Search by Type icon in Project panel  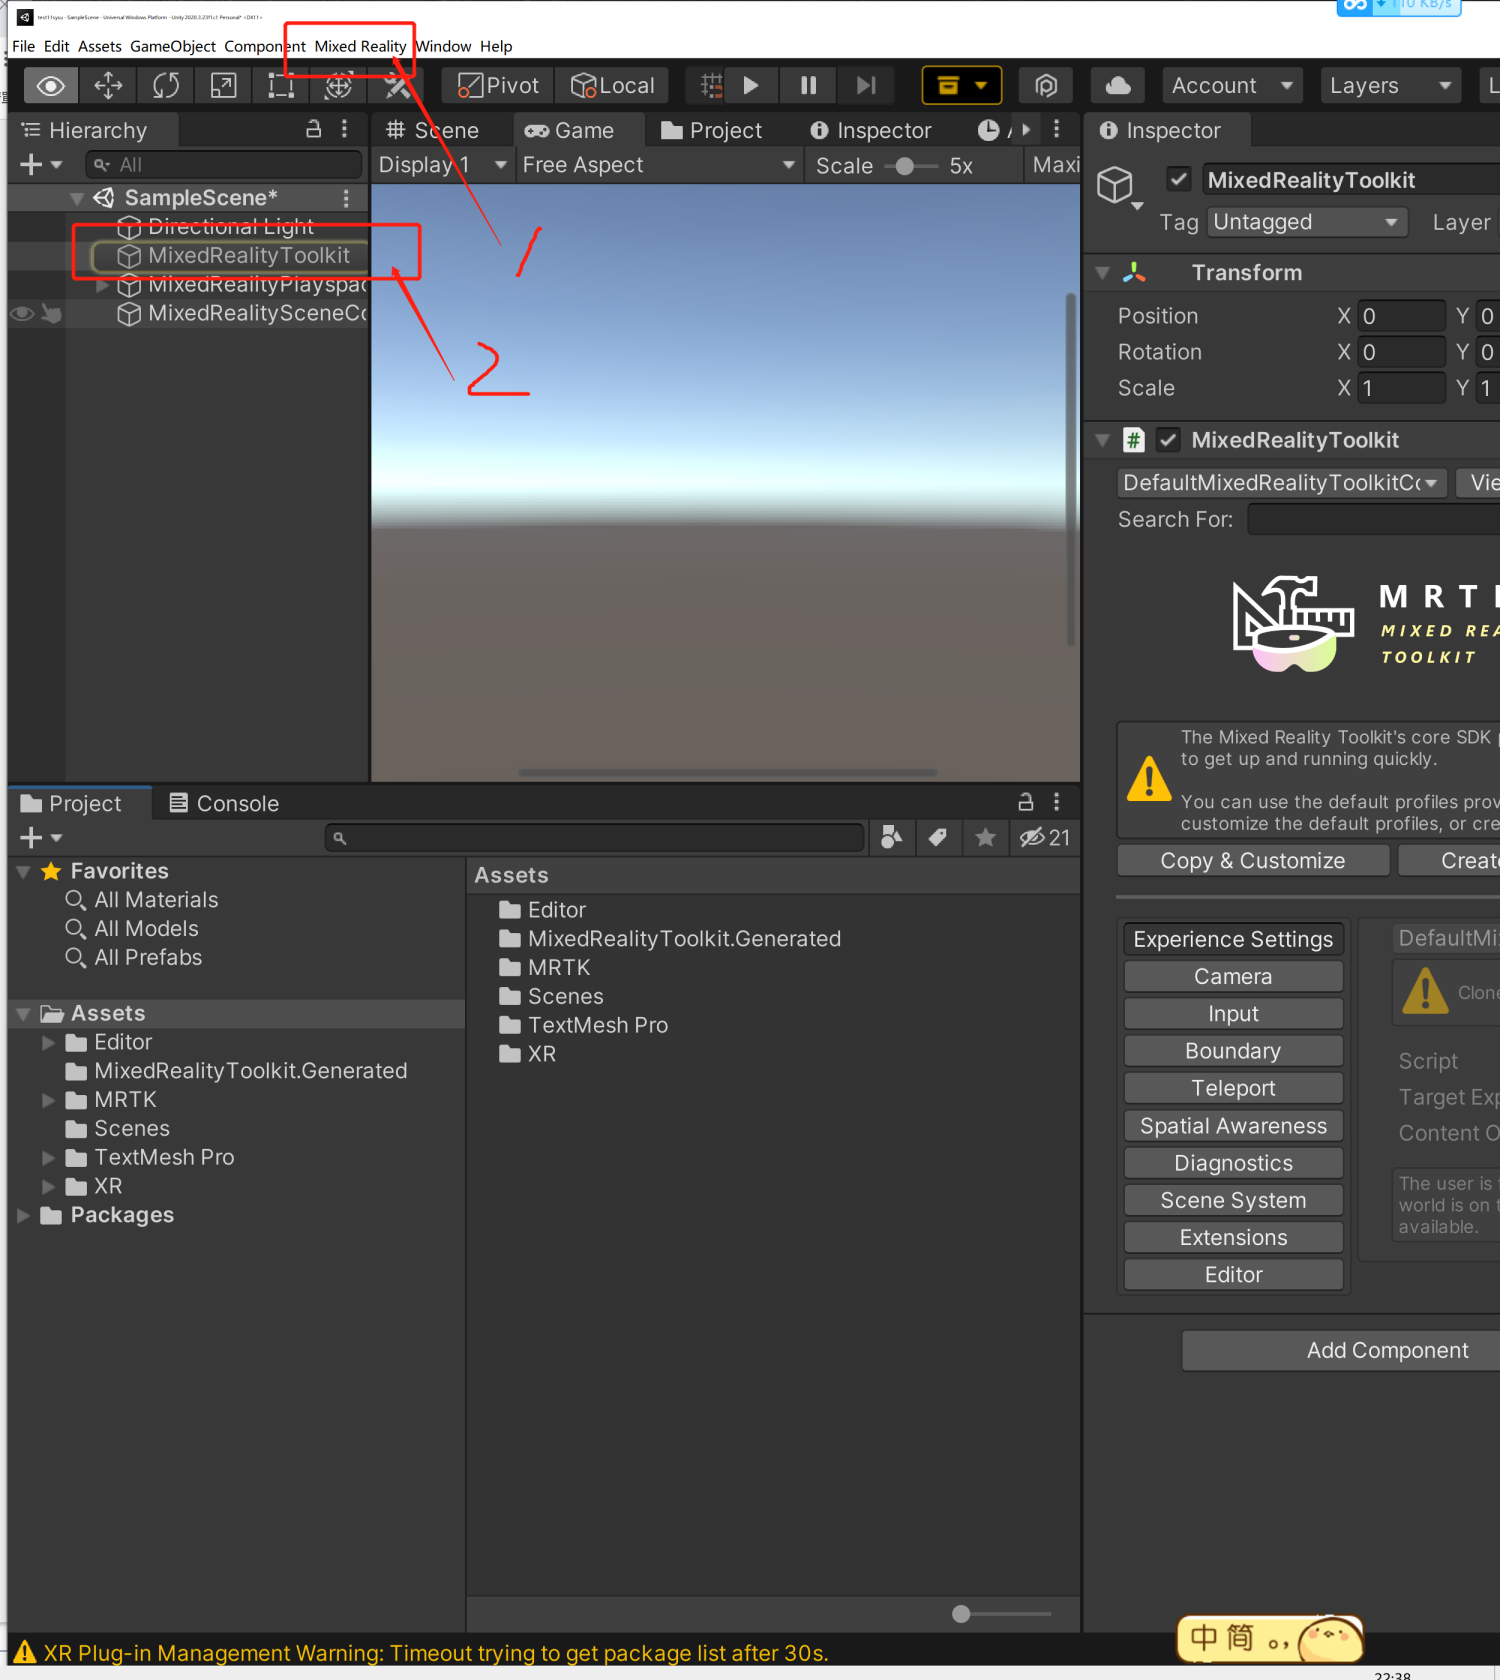(891, 837)
